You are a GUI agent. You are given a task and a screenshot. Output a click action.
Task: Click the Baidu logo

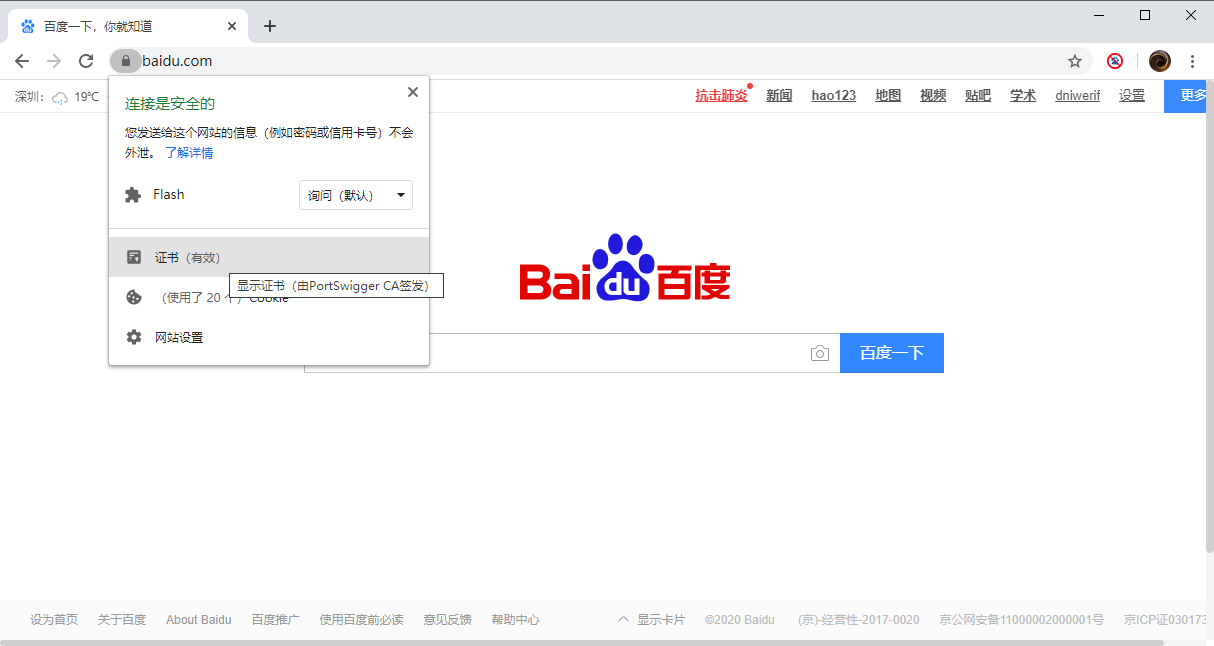[625, 268]
